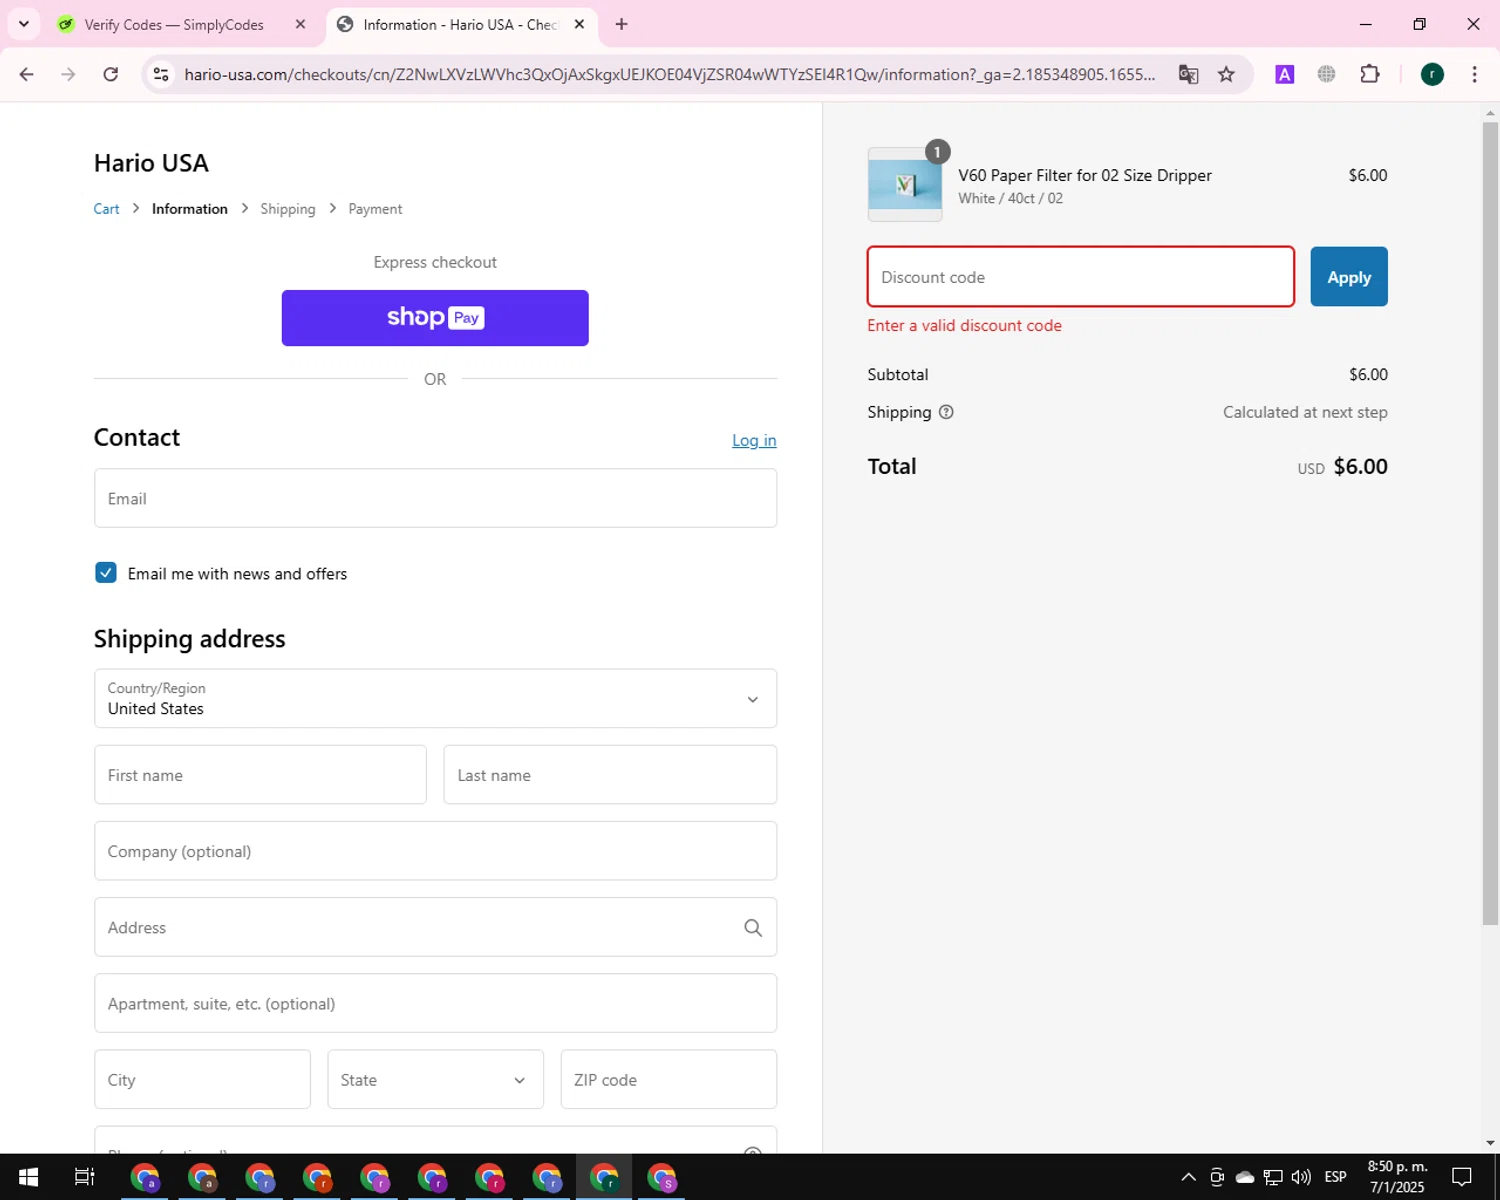
Task: Click the Company (optional) field
Action: point(435,851)
